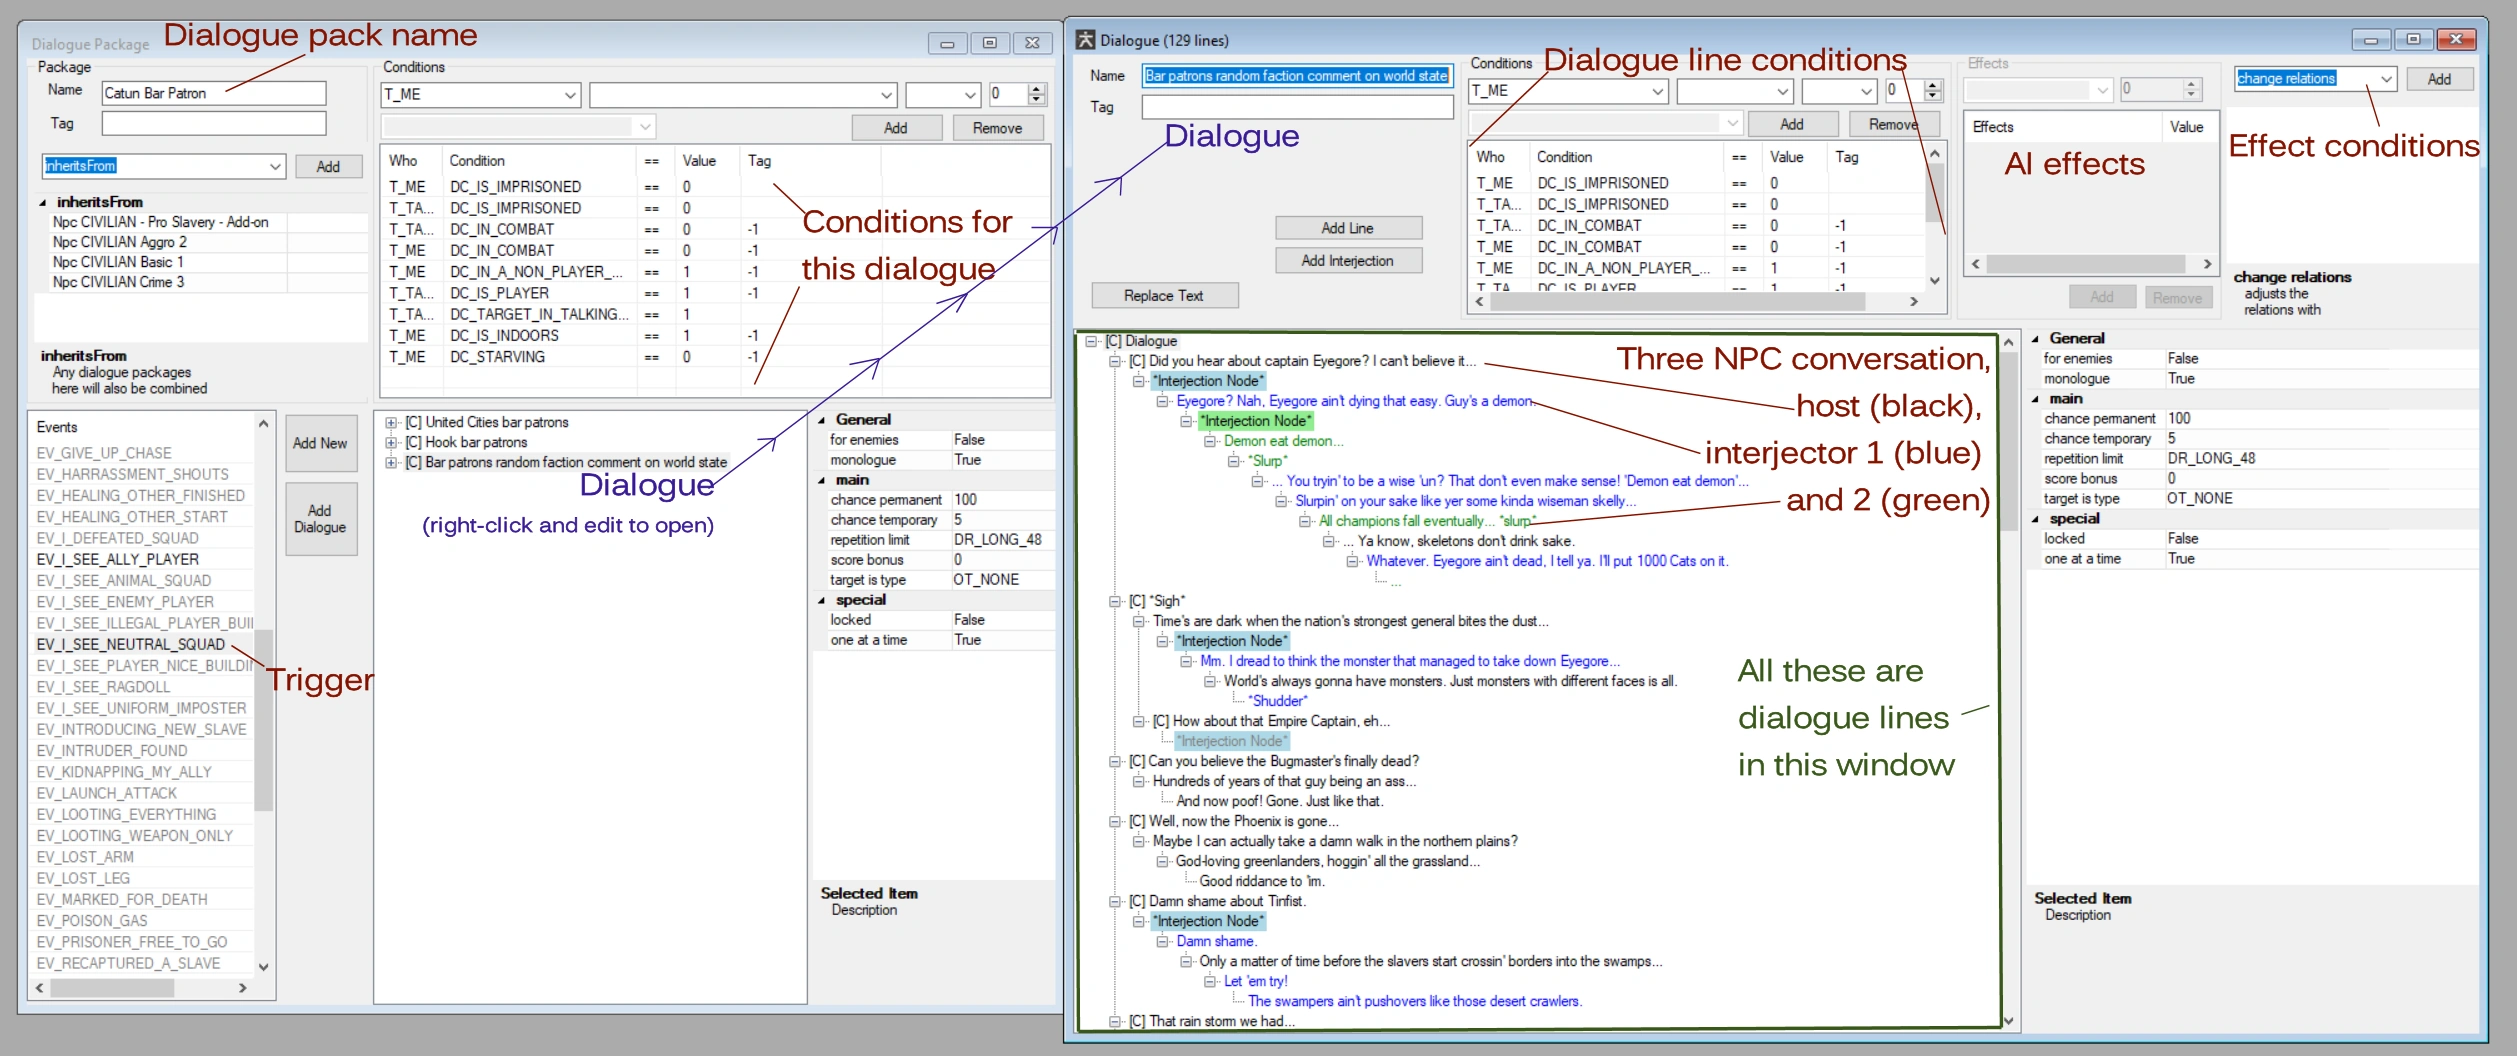Click 'repetition limit' value DR_LONG_48 in Dialogue Package

[x=998, y=540]
